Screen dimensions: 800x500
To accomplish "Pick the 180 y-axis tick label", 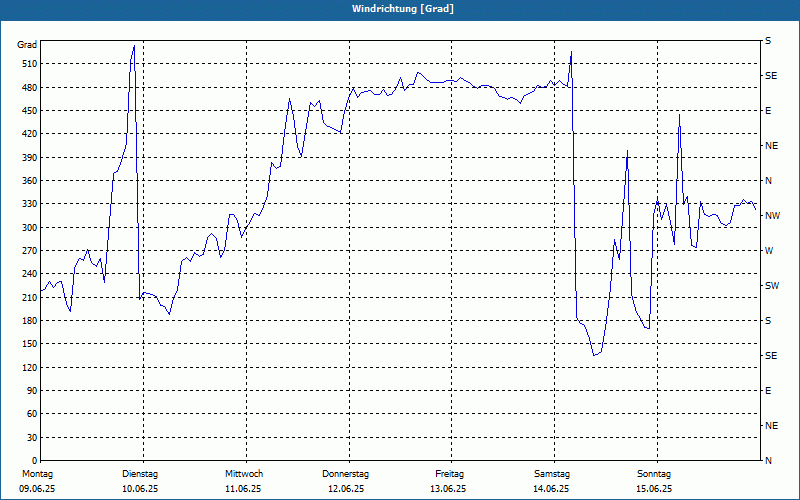I will click(30, 321).
